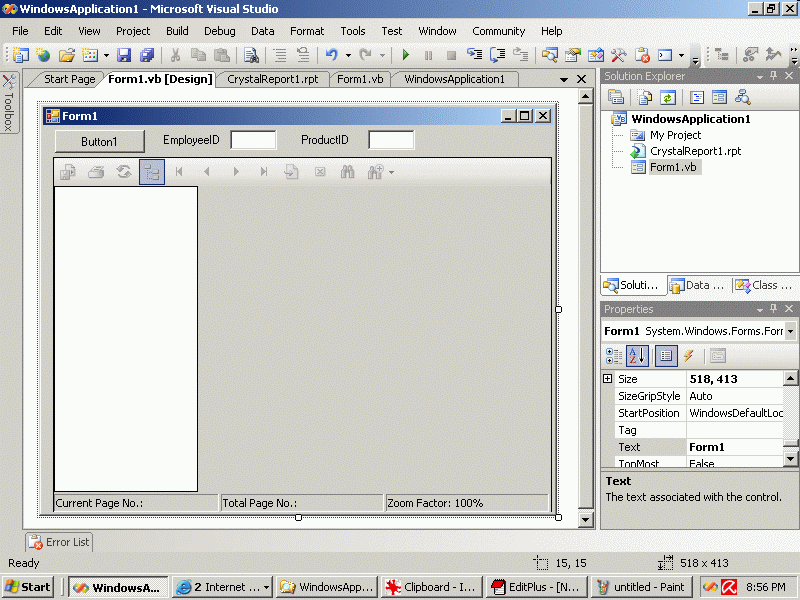
Task: Click the Step Over debug icon
Action: click(x=497, y=55)
